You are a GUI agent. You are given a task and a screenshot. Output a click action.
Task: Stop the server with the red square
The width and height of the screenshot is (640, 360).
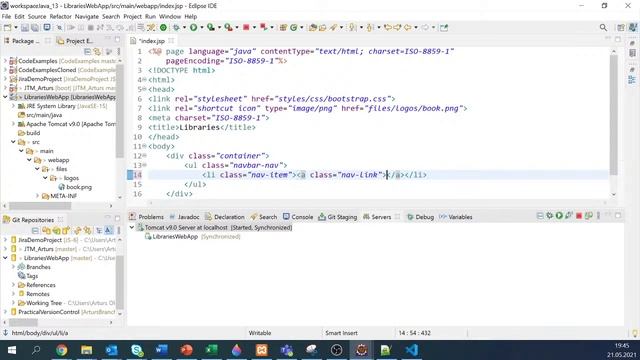pyautogui.click(x=579, y=216)
